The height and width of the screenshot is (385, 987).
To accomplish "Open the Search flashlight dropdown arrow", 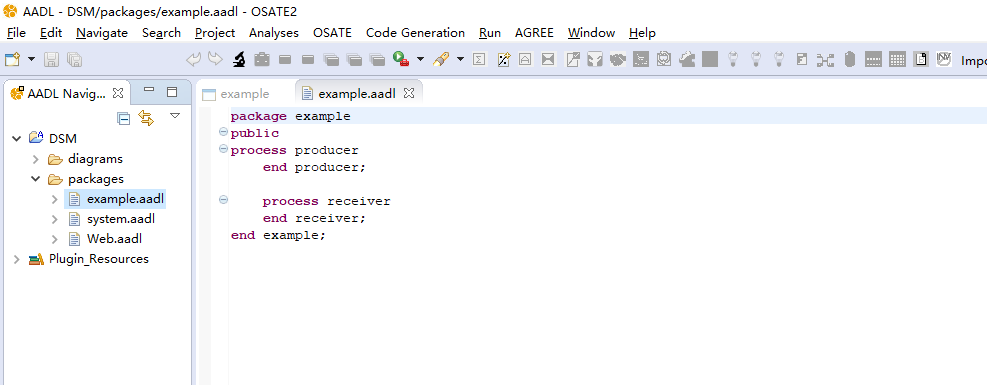I will 460,59.
